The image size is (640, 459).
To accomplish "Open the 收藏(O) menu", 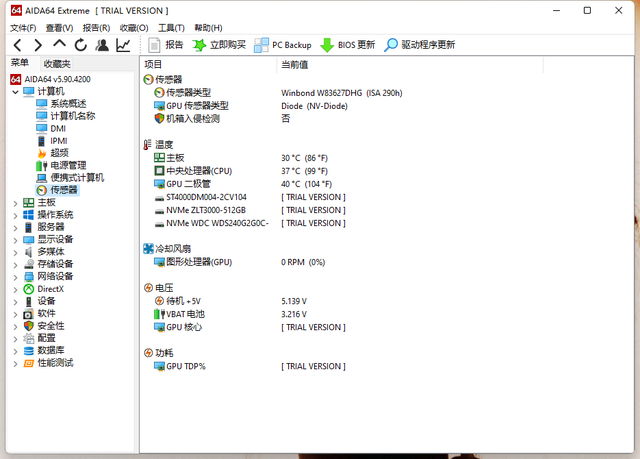I will pos(134,28).
